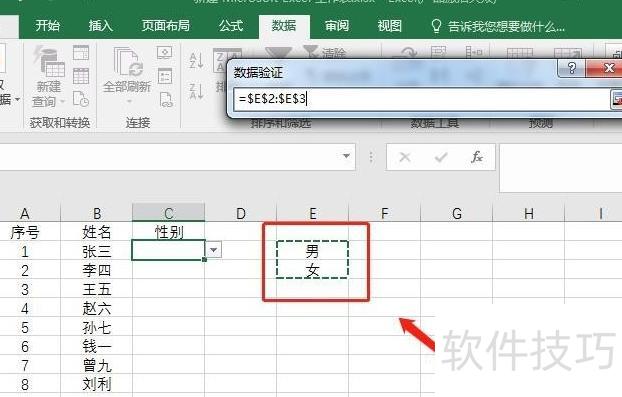Open the 审阅 ribbon tab

337,26
